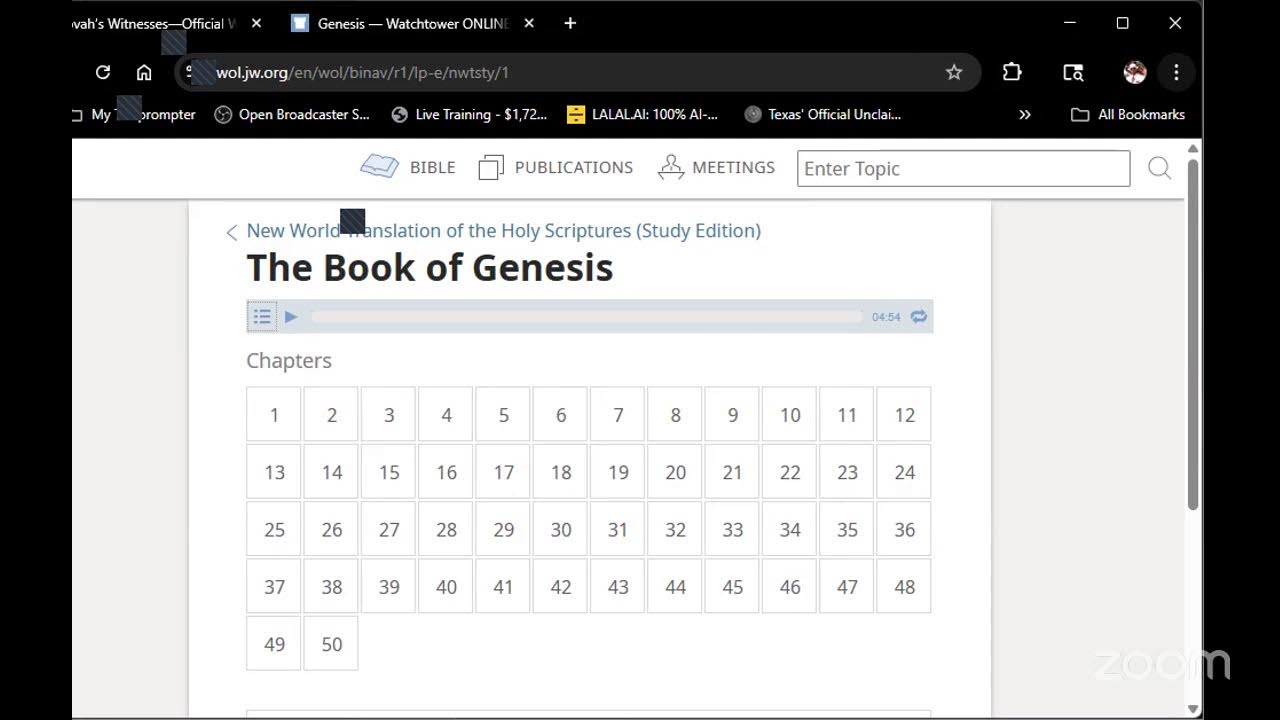Open the browser extensions puzzle icon
1280x720 pixels.
[x=1012, y=72]
